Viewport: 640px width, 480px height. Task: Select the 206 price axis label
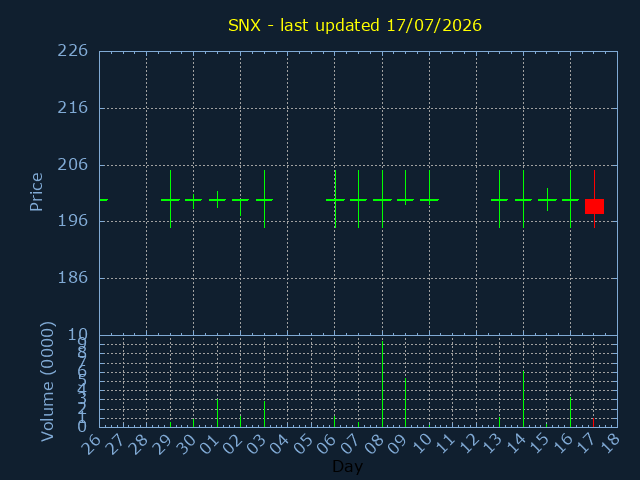(x=73, y=164)
